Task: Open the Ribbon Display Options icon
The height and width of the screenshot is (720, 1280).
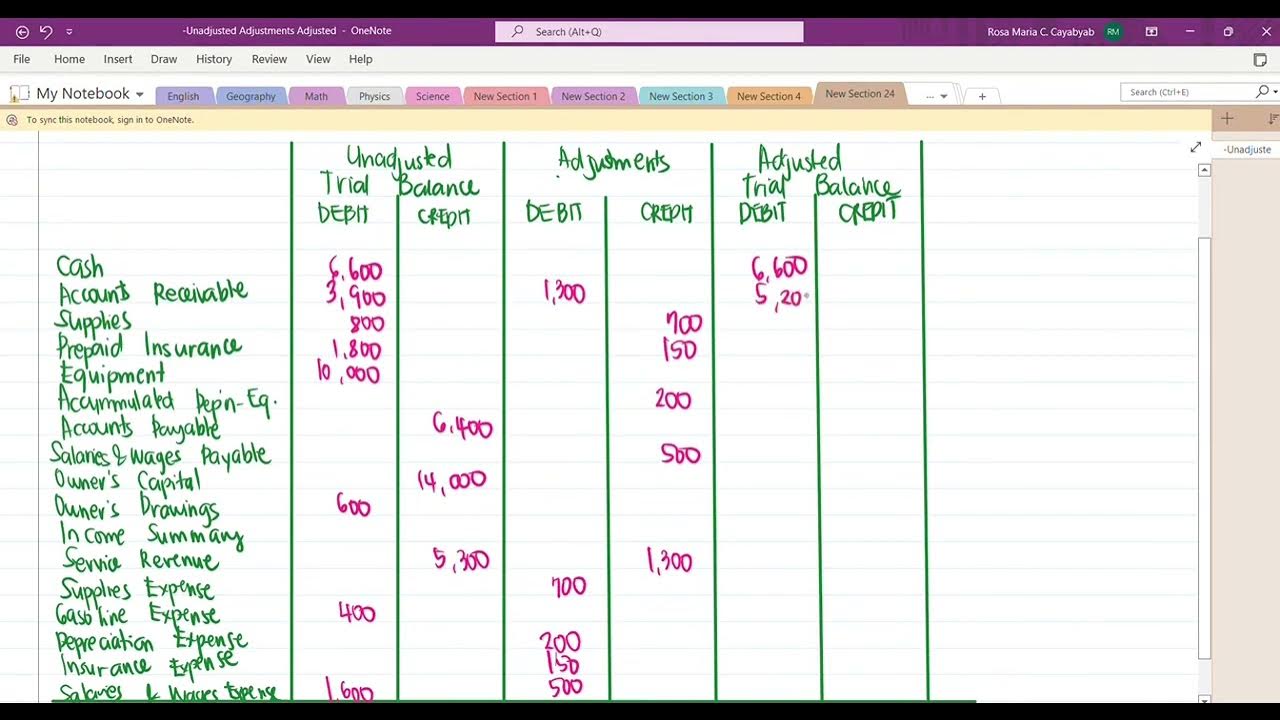Action: [1151, 32]
